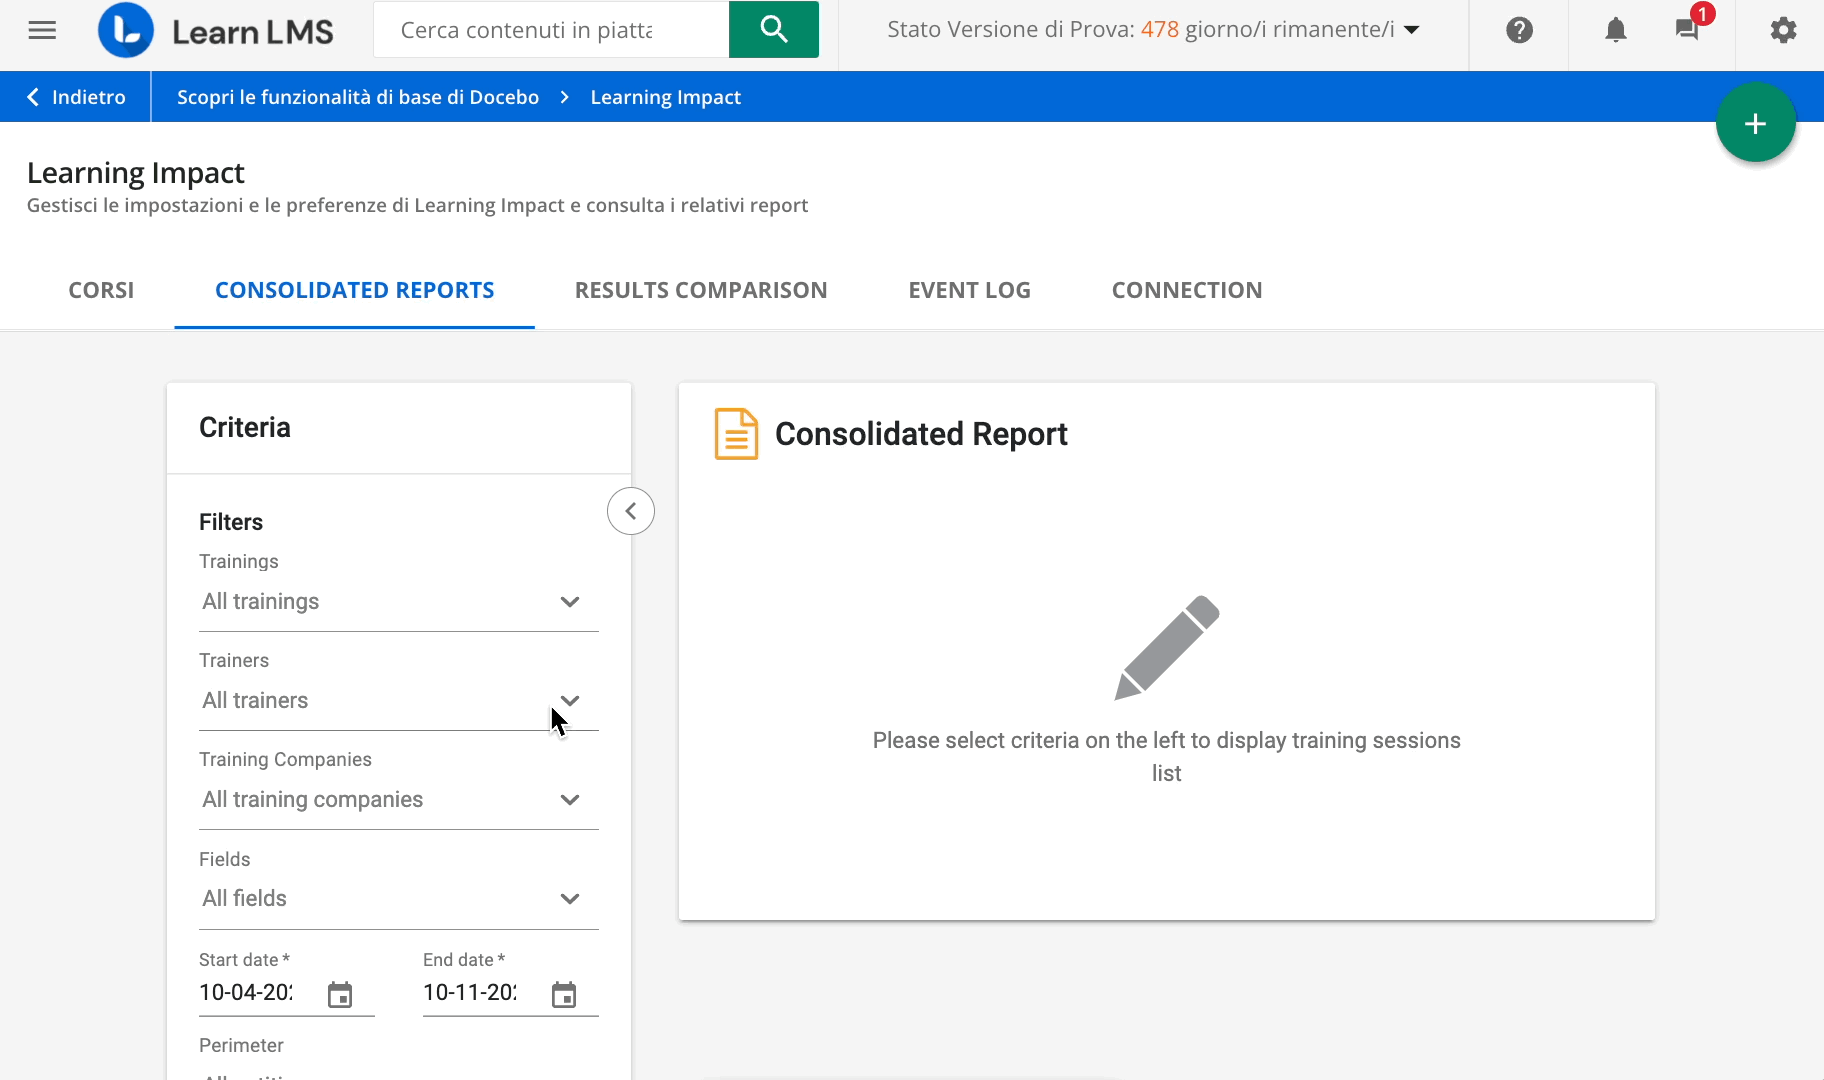The image size is (1824, 1080).
Task: Open the CONNECTION tab
Action: [x=1187, y=290]
